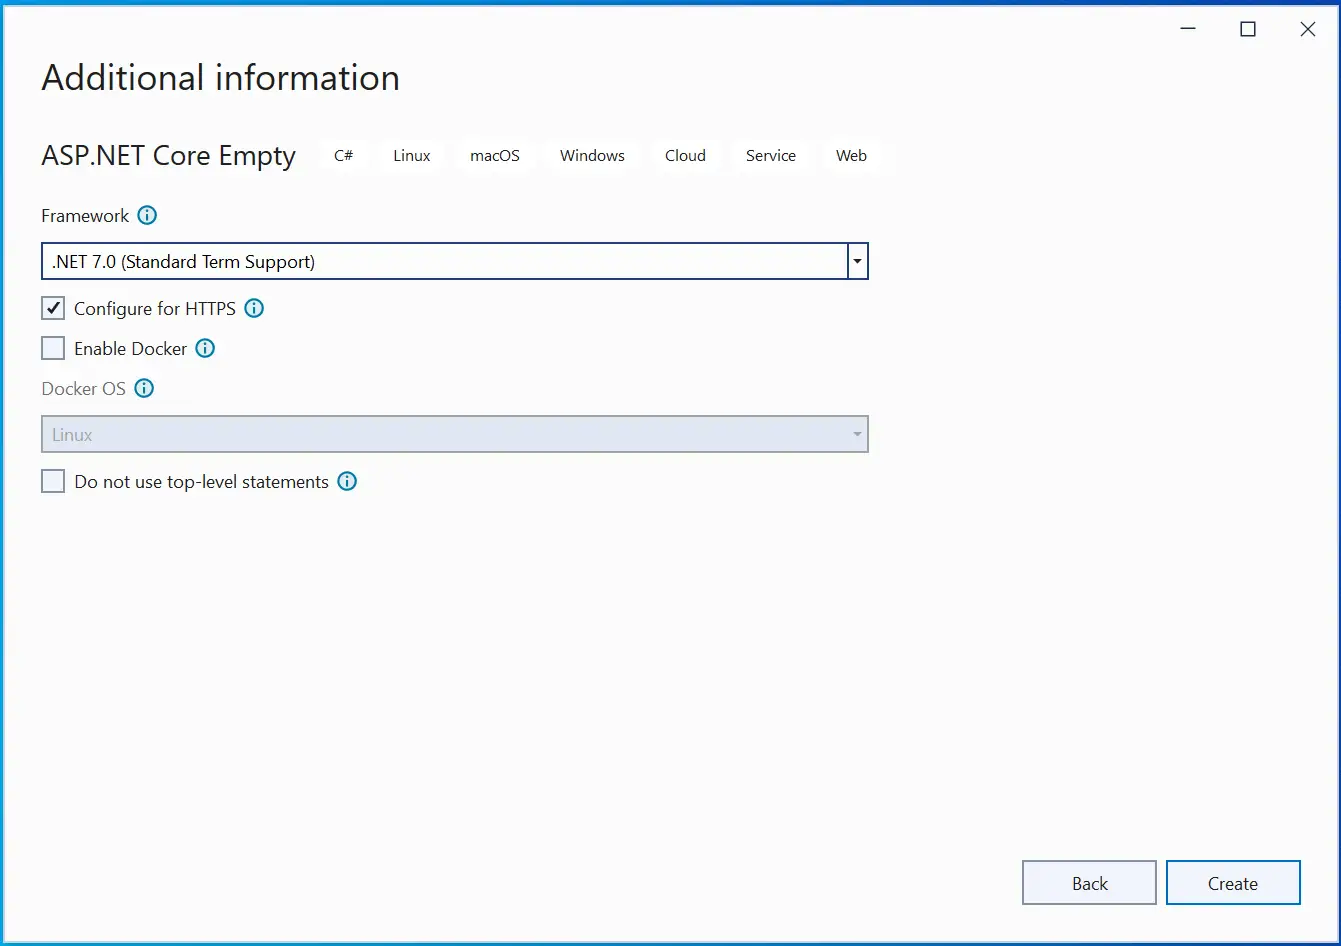
Task: Click the macOS tag
Action: 495,155
